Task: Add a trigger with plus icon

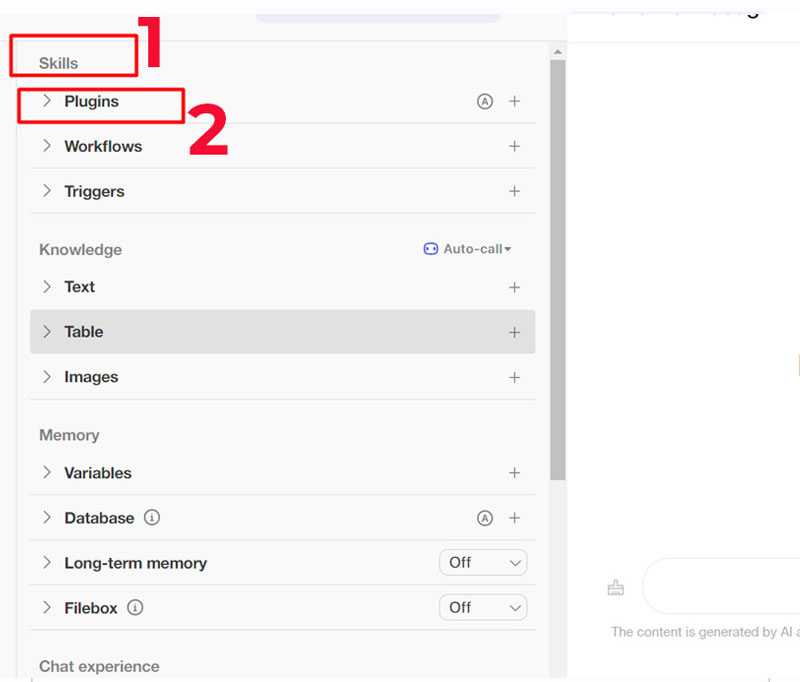Action: 514,191
